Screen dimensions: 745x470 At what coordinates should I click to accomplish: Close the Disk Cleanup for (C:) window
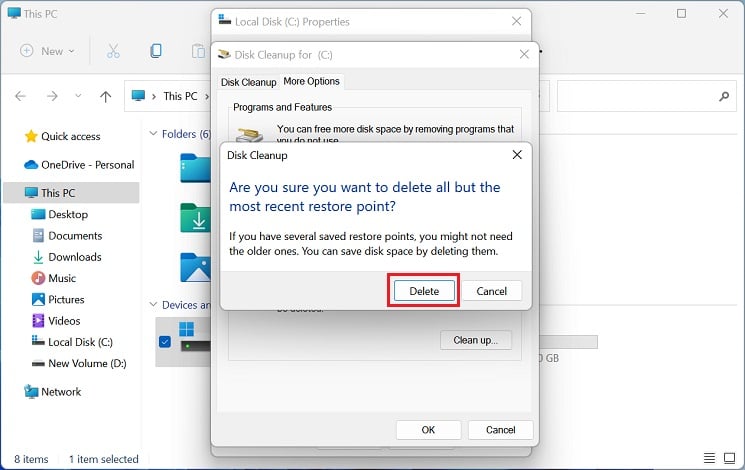(x=524, y=55)
